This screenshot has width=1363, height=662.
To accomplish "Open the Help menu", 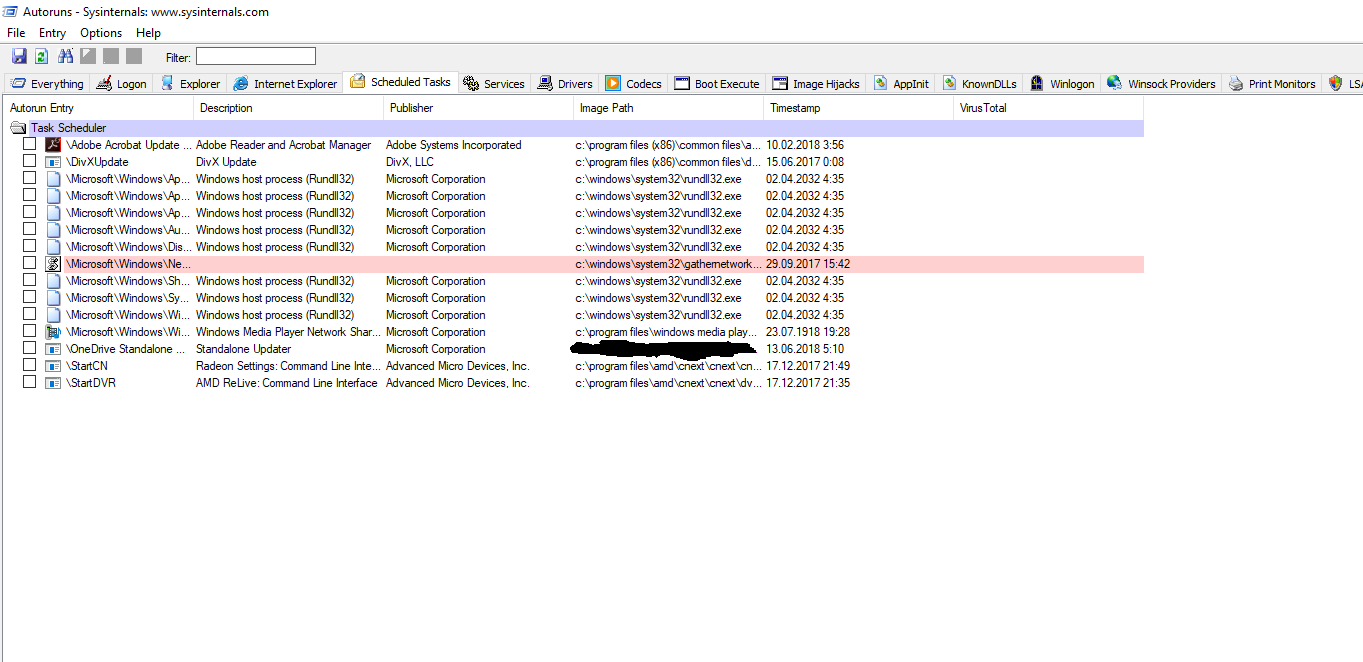I will coord(148,33).
